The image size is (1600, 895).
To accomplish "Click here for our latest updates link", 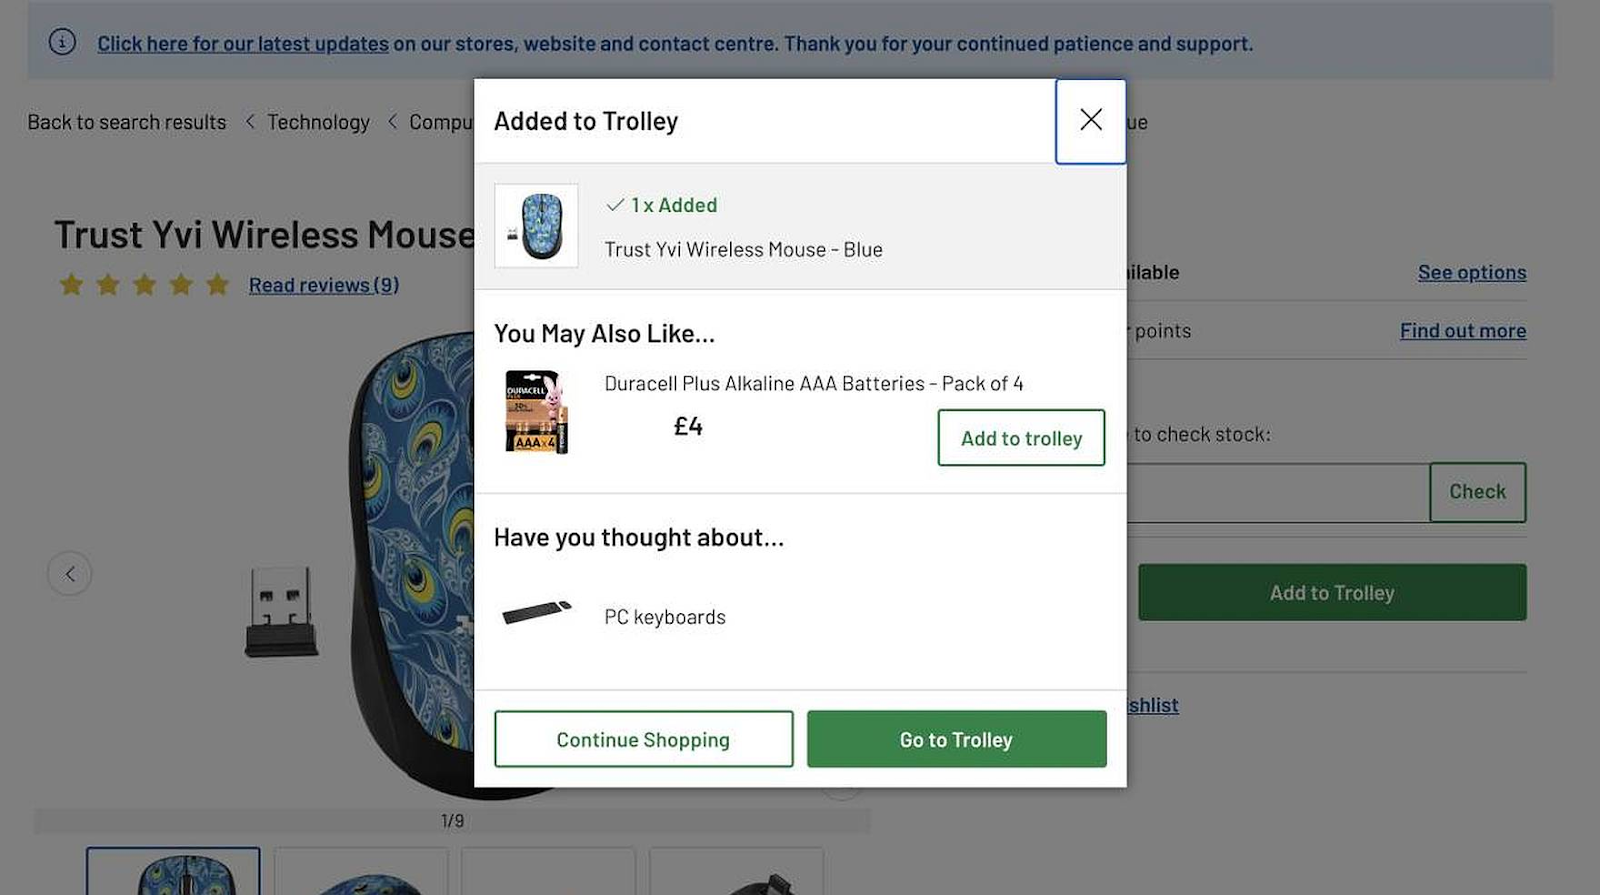I will pos(243,43).
